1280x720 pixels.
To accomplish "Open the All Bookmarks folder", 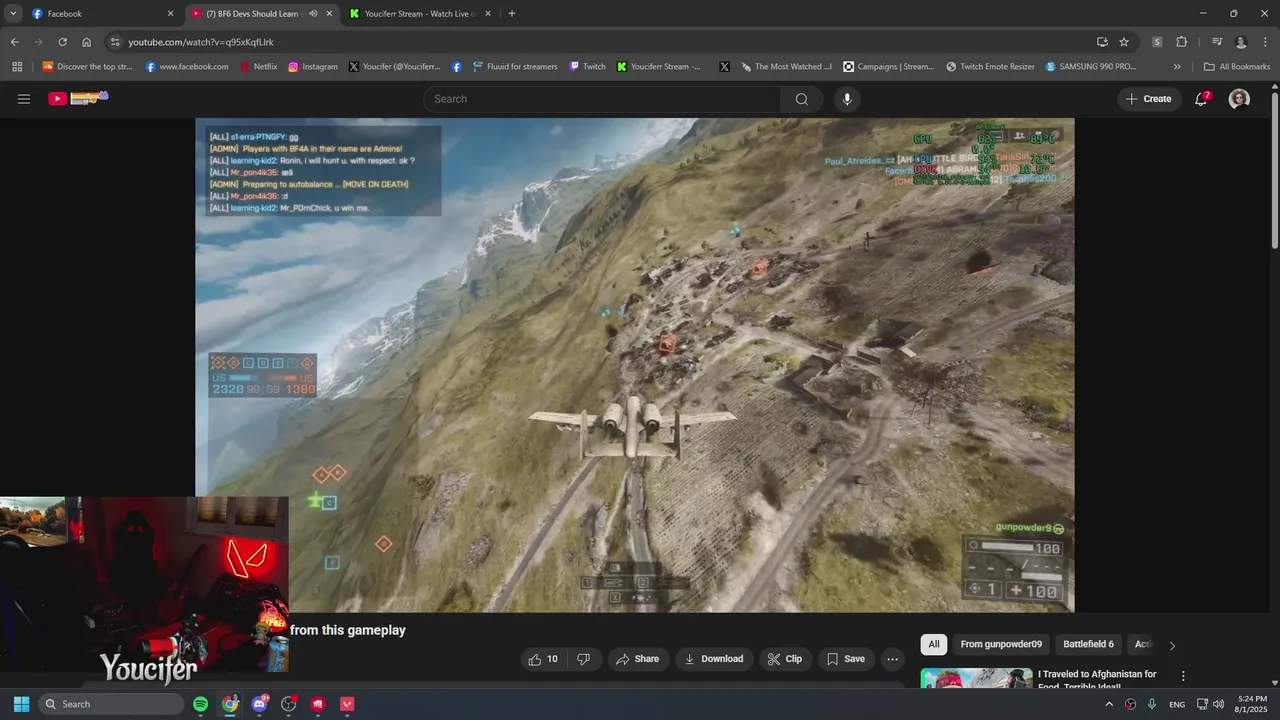I will click(x=1236, y=67).
